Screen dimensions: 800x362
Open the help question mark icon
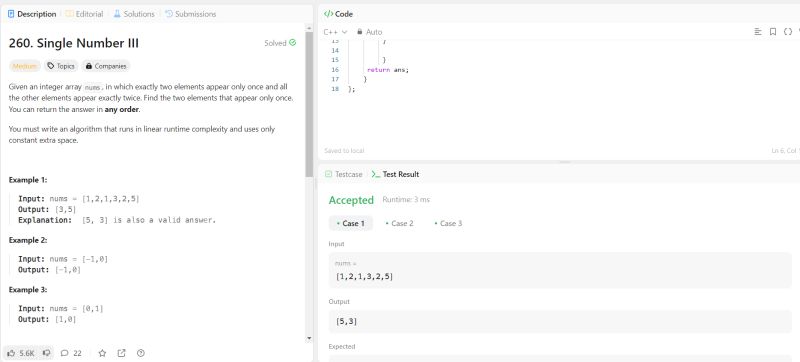coord(141,353)
